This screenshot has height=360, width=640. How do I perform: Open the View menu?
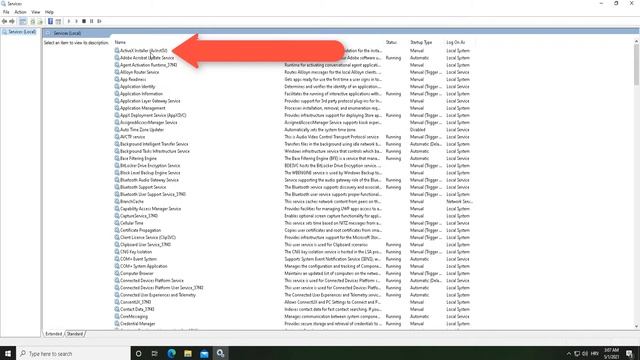pyautogui.click(x=36, y=12)
